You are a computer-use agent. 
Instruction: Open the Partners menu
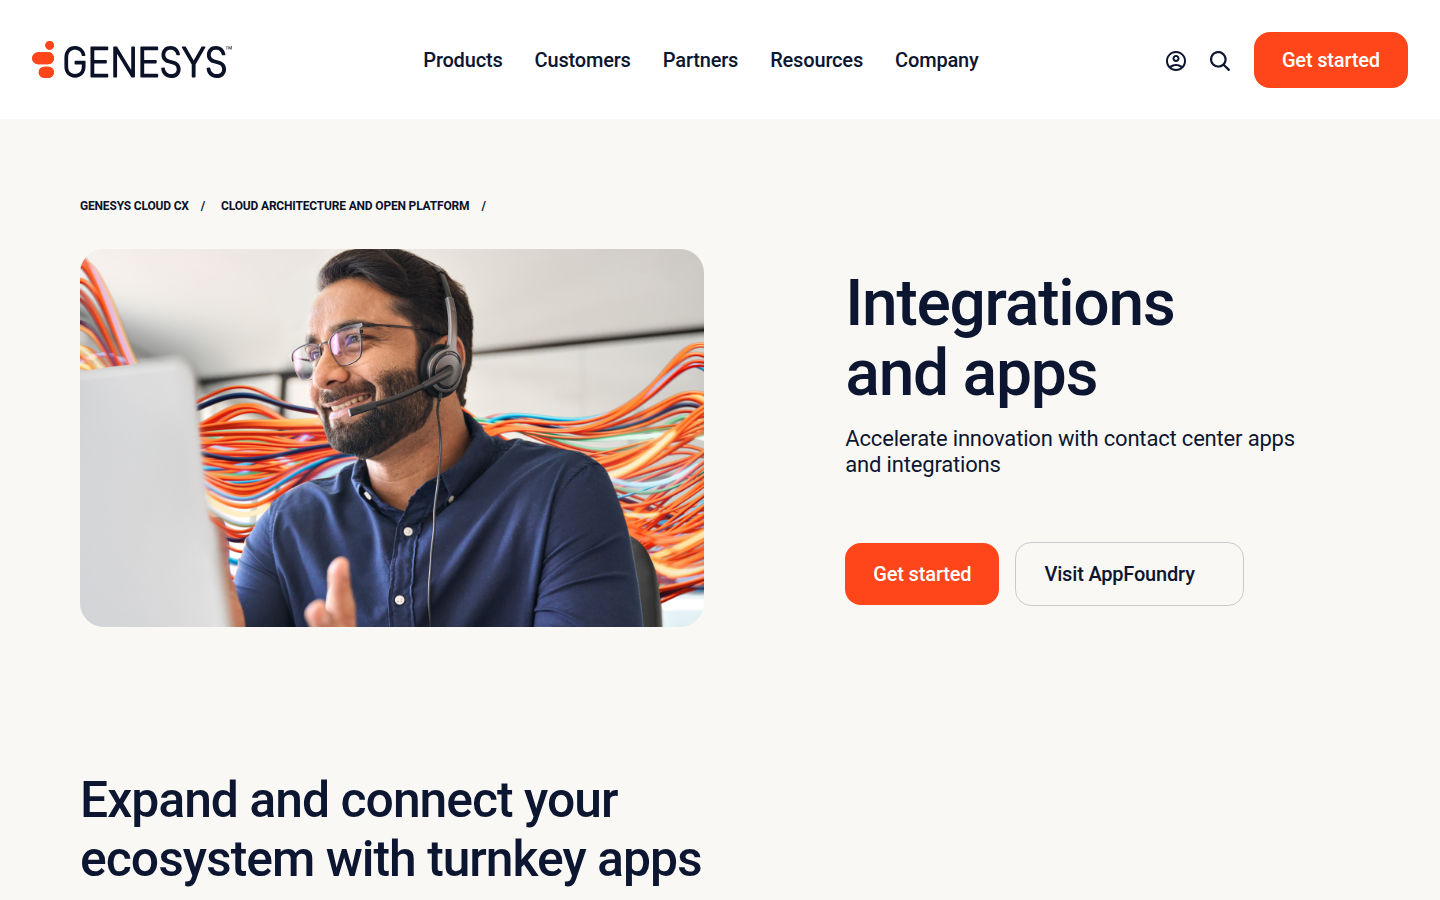tap(700, 60)
